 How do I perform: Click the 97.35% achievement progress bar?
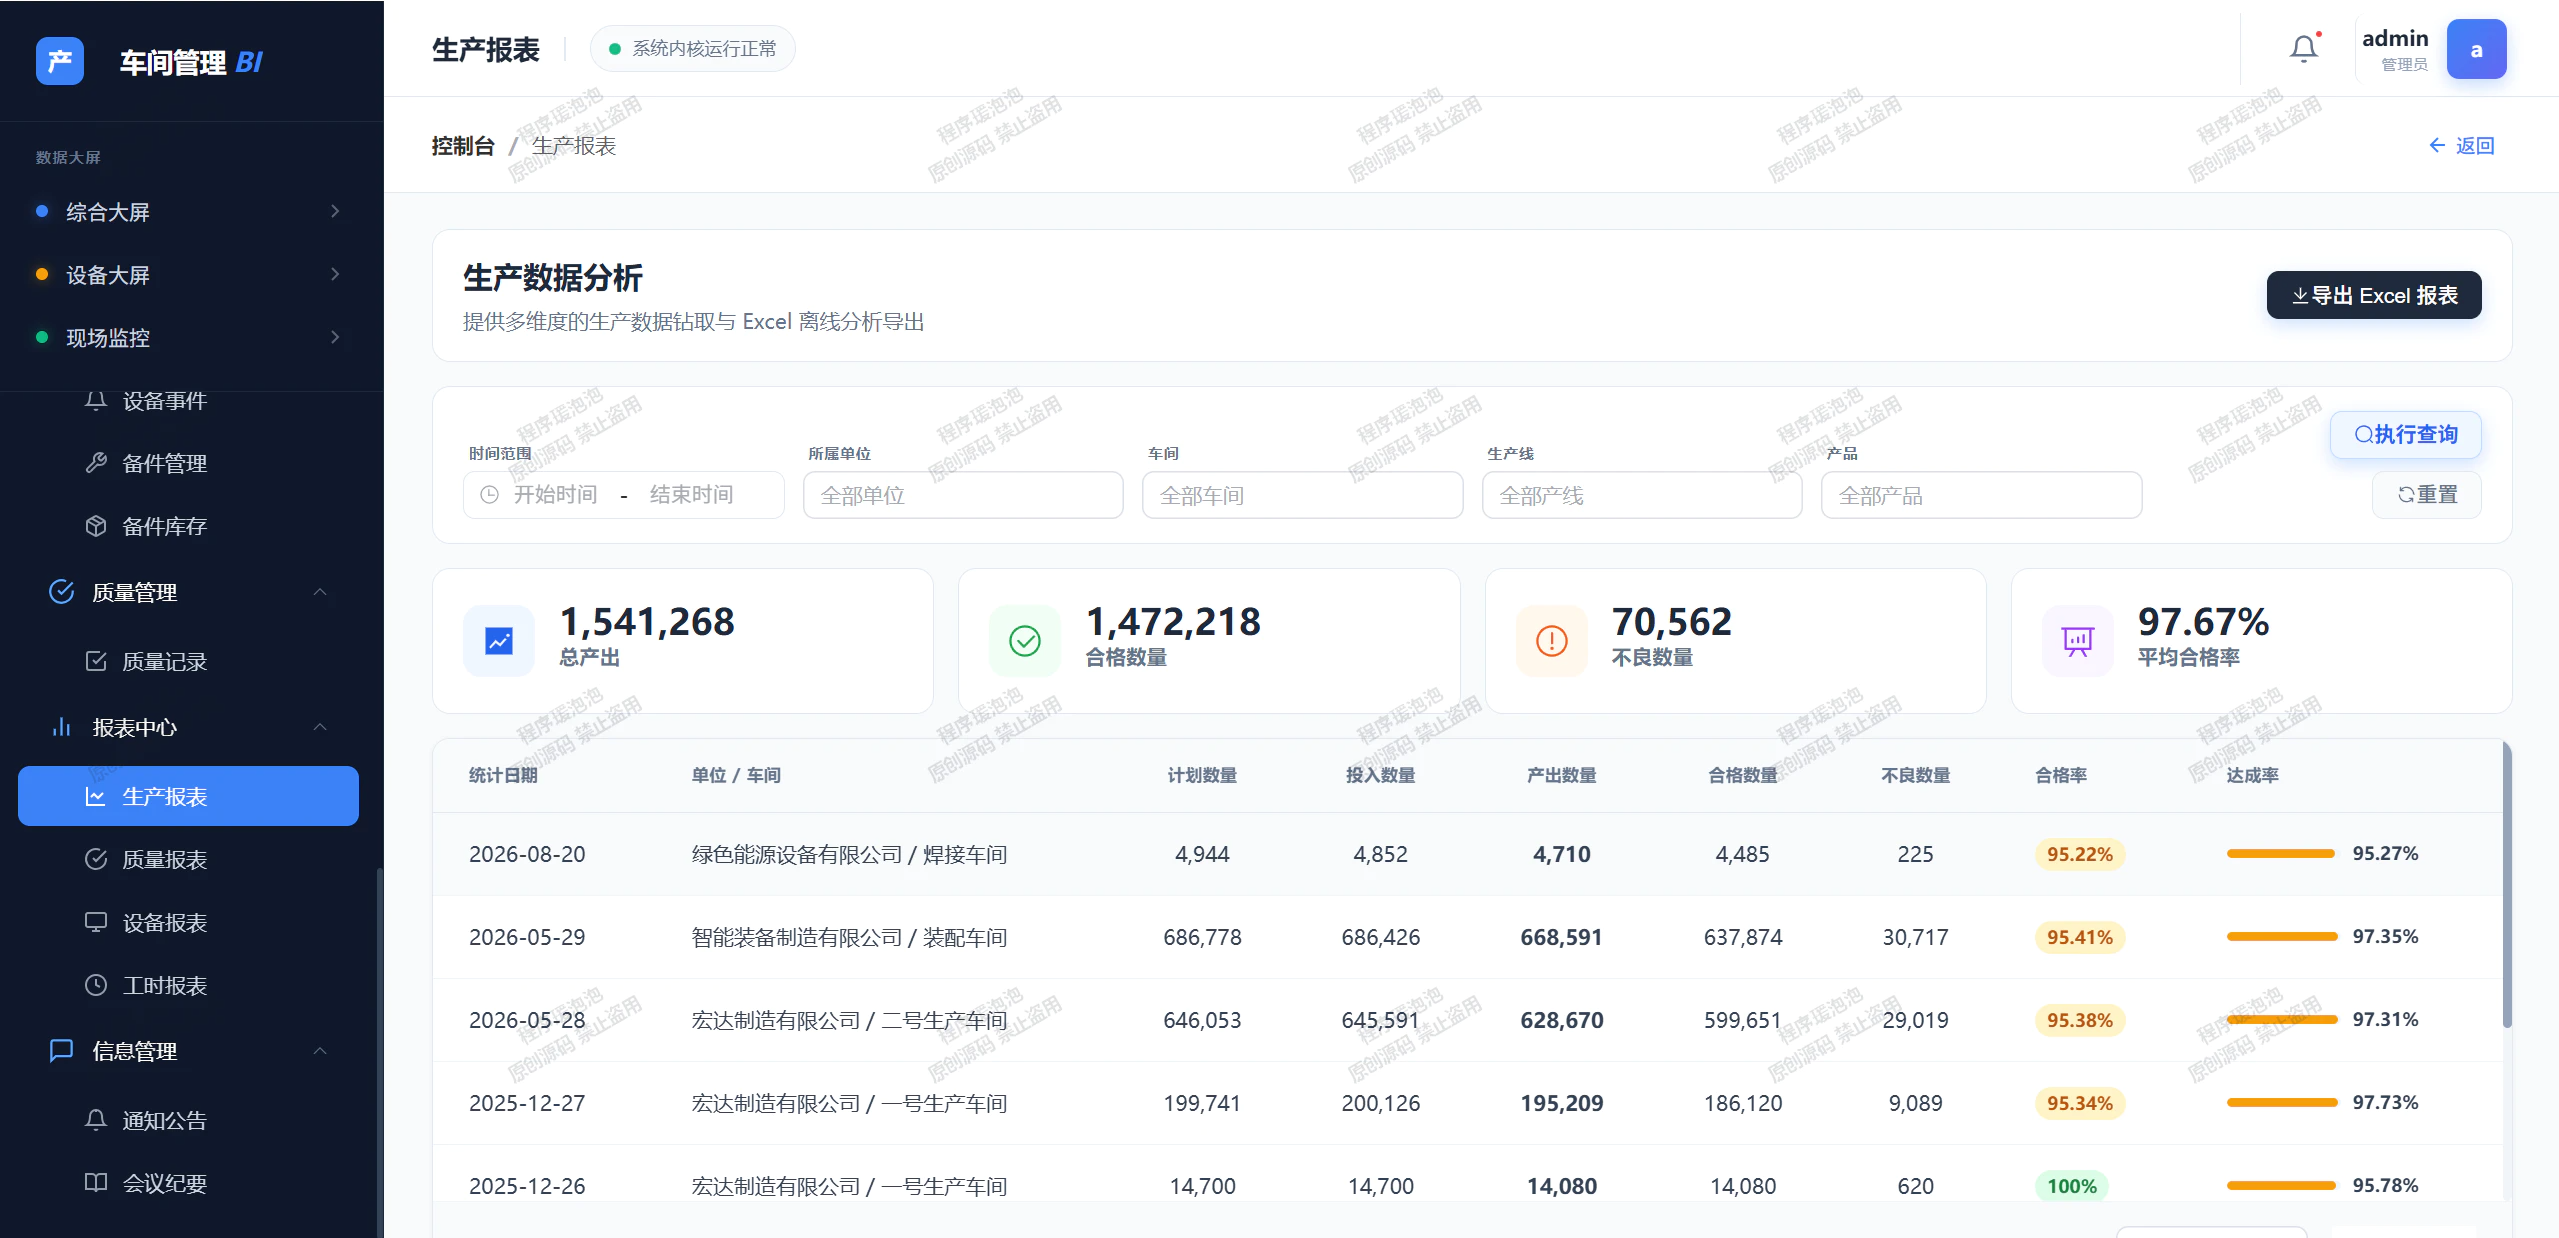point(2281,936)
